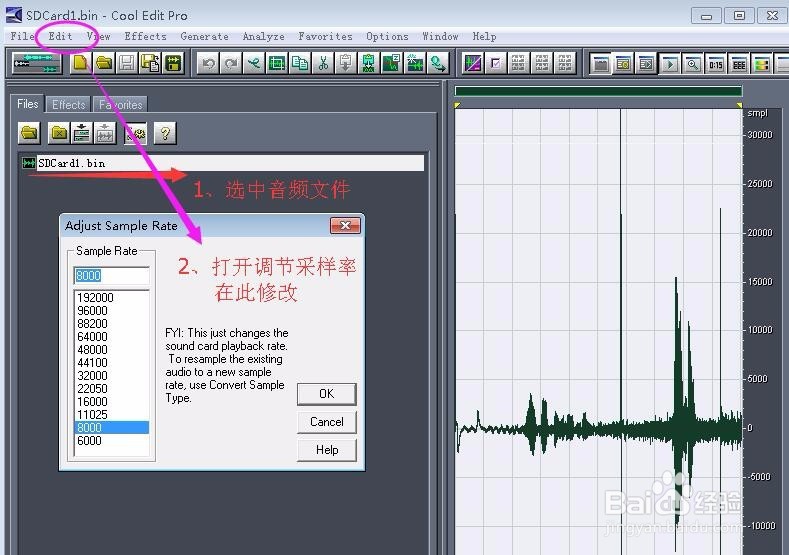Click the Save As disk-with-page icon
The width and height of the screenshot is (789, 555).
(x=150, y=63)
